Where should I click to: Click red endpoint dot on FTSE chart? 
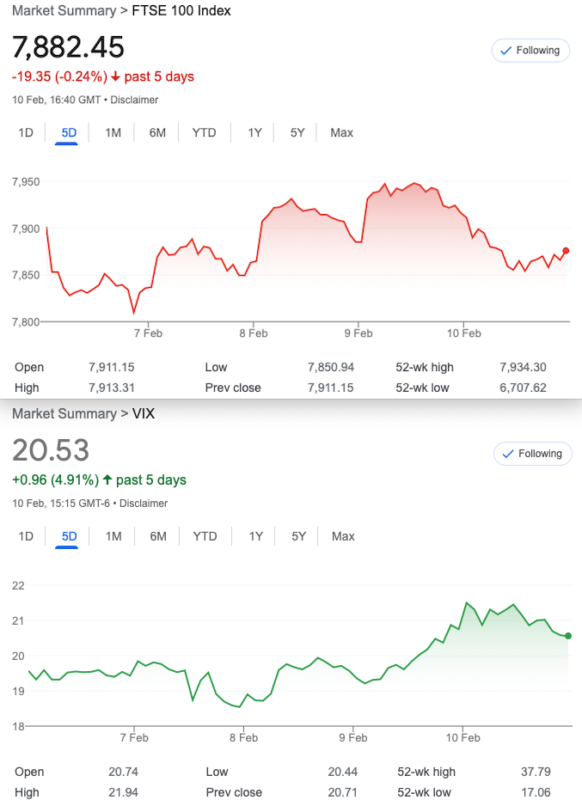[566, 251]
